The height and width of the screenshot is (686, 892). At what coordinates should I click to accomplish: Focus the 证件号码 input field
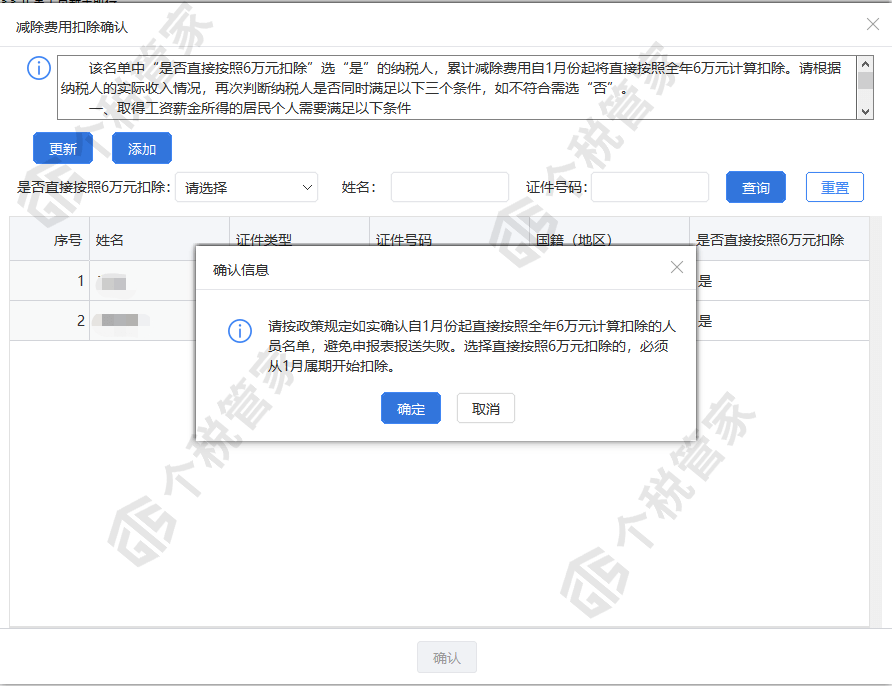pos(650,187)
